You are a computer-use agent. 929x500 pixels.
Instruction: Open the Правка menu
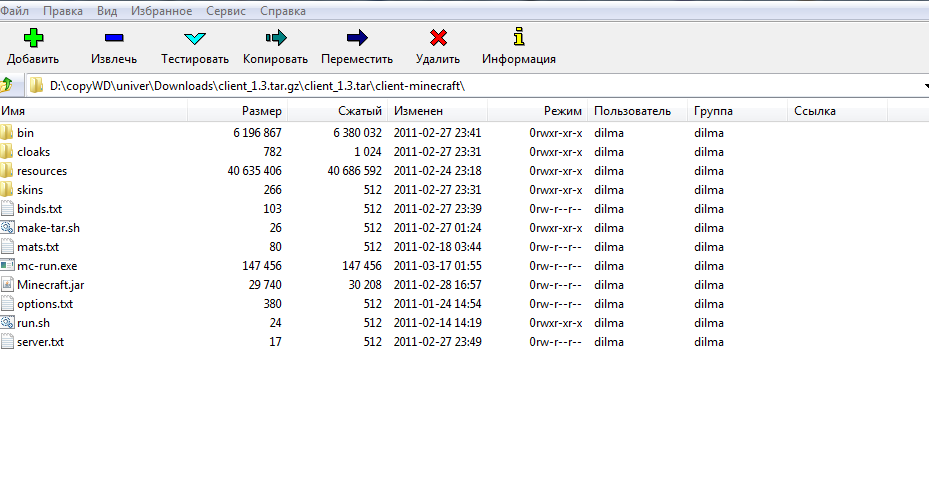pyautogui.click(x=63, y=11)
